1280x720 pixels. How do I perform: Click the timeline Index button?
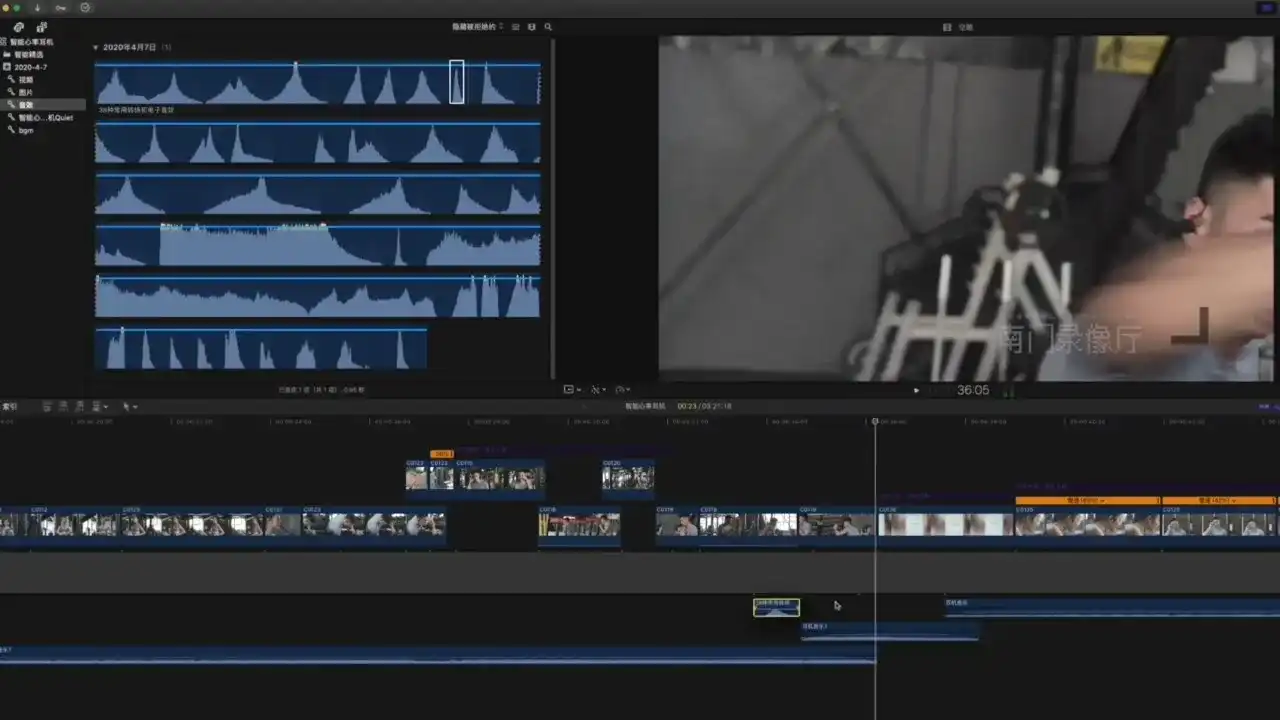coord(10,407)
